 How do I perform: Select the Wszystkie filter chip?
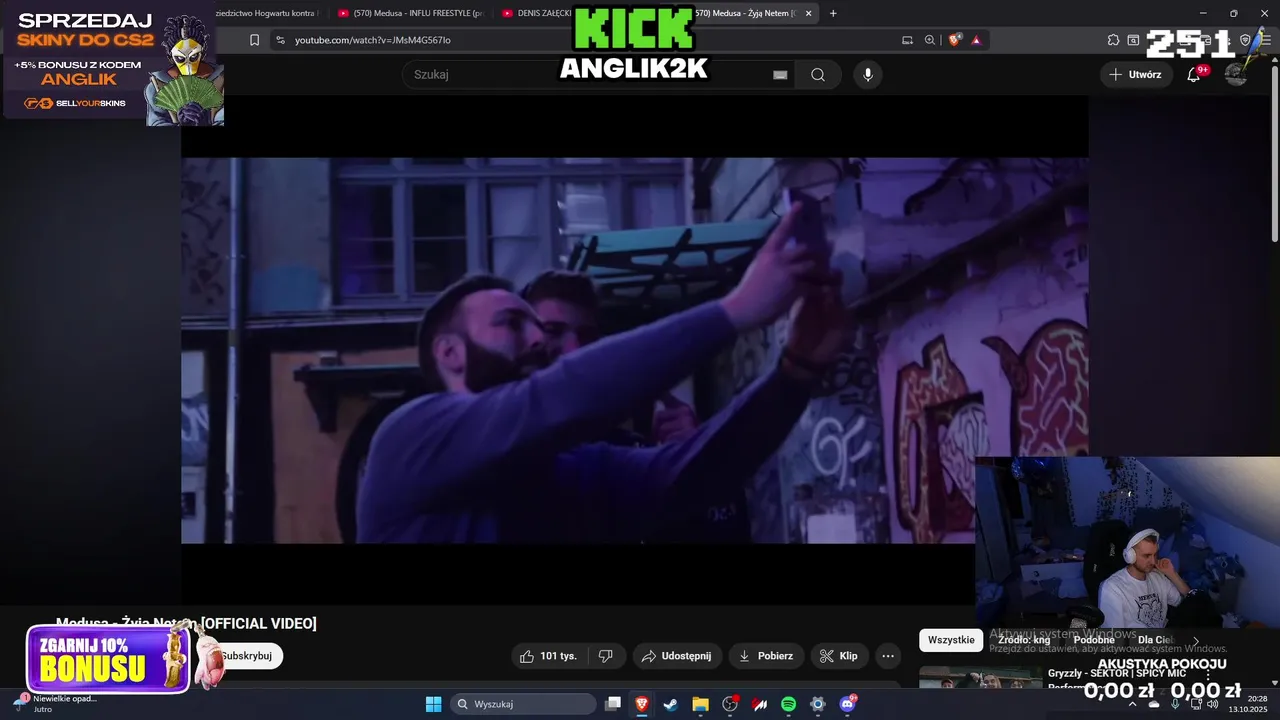pyautogui.click(x=951, y=640)
